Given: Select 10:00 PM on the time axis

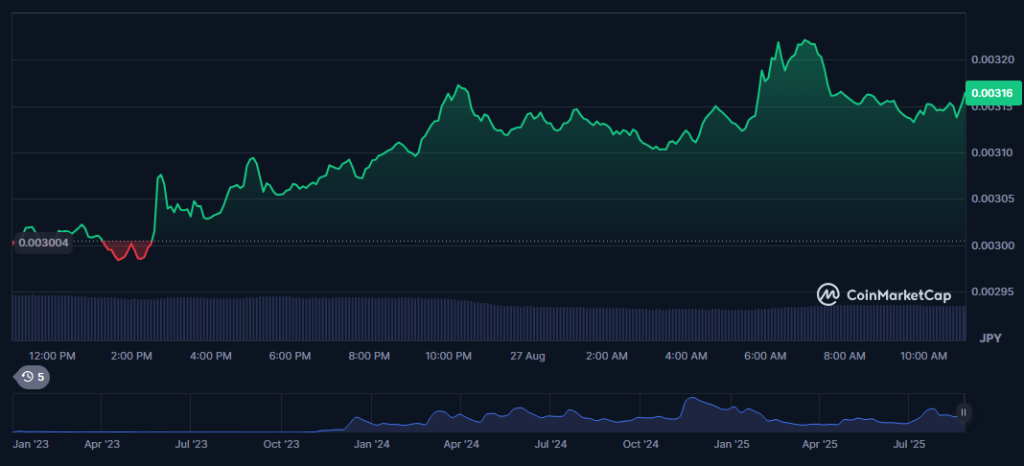Looking at the screenshot, I should 448,356.
